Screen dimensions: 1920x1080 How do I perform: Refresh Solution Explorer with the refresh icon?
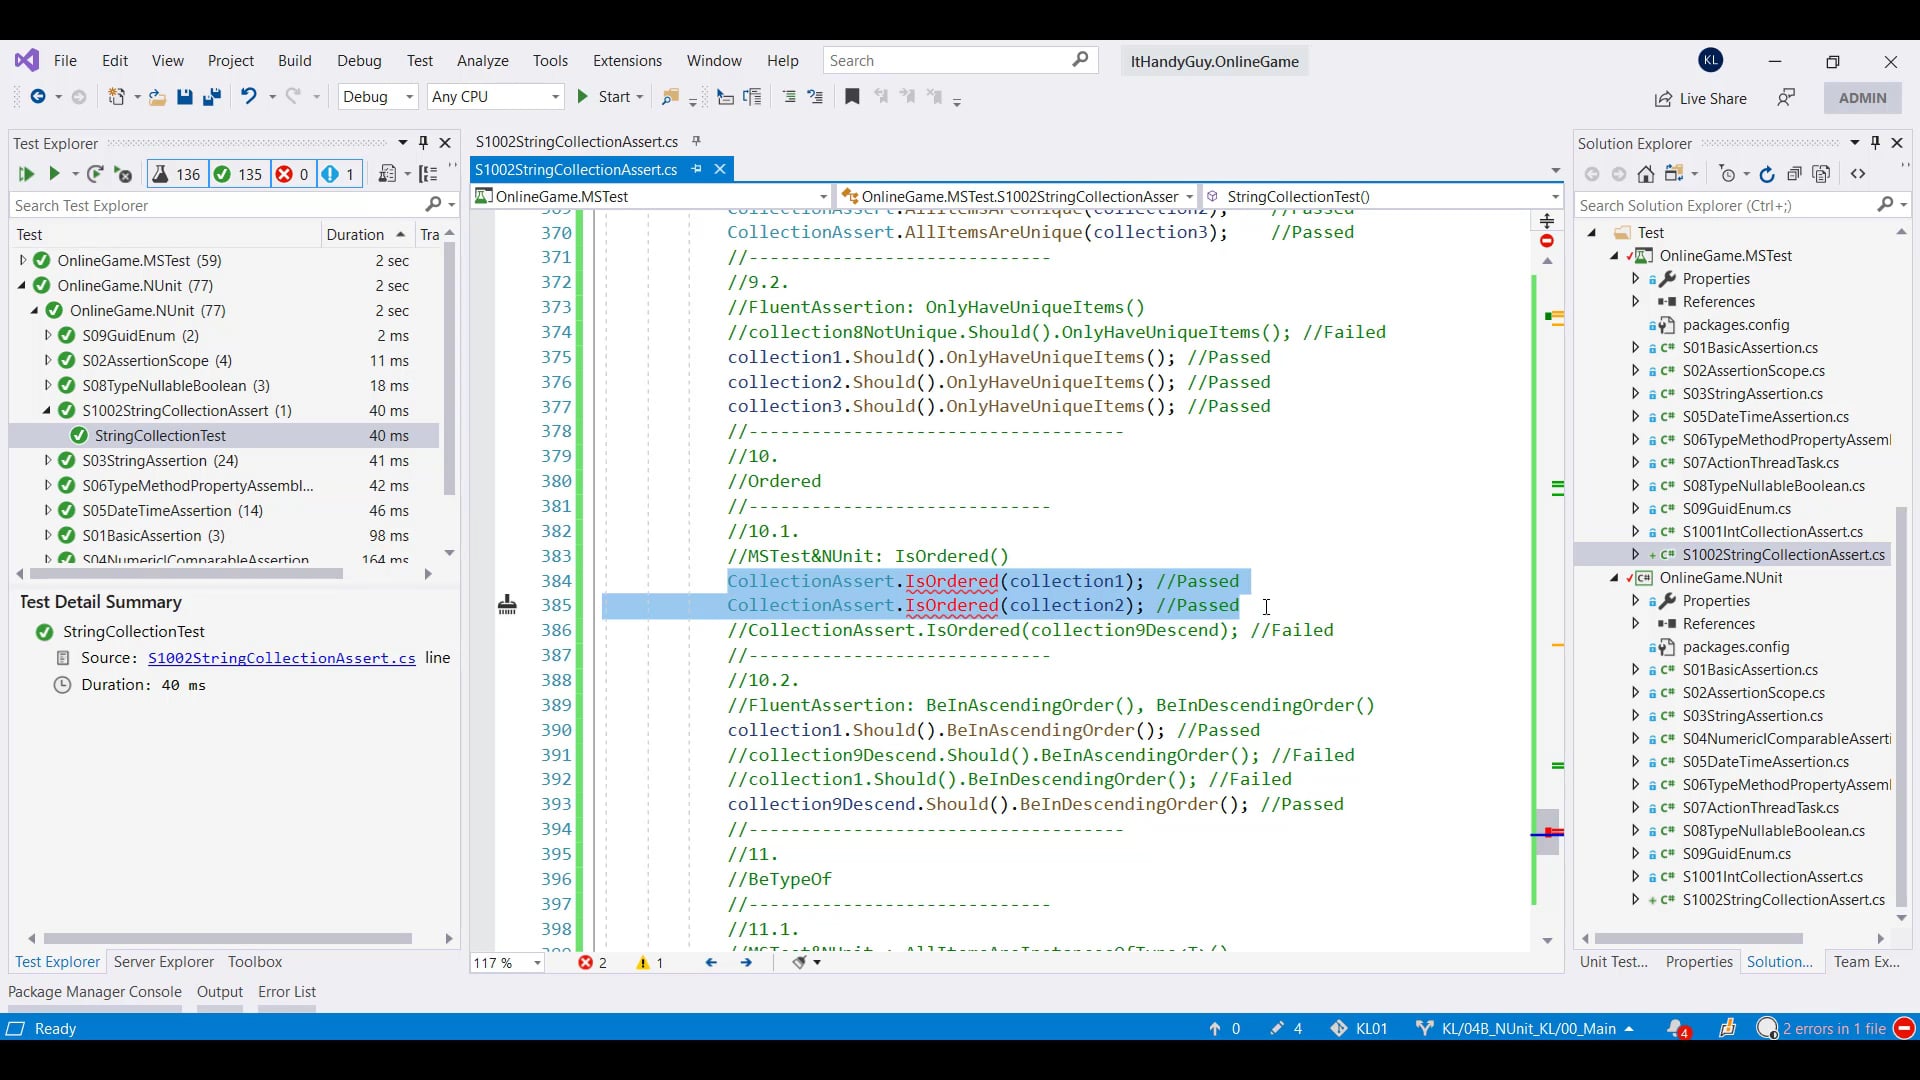[x=1767, y=174]
